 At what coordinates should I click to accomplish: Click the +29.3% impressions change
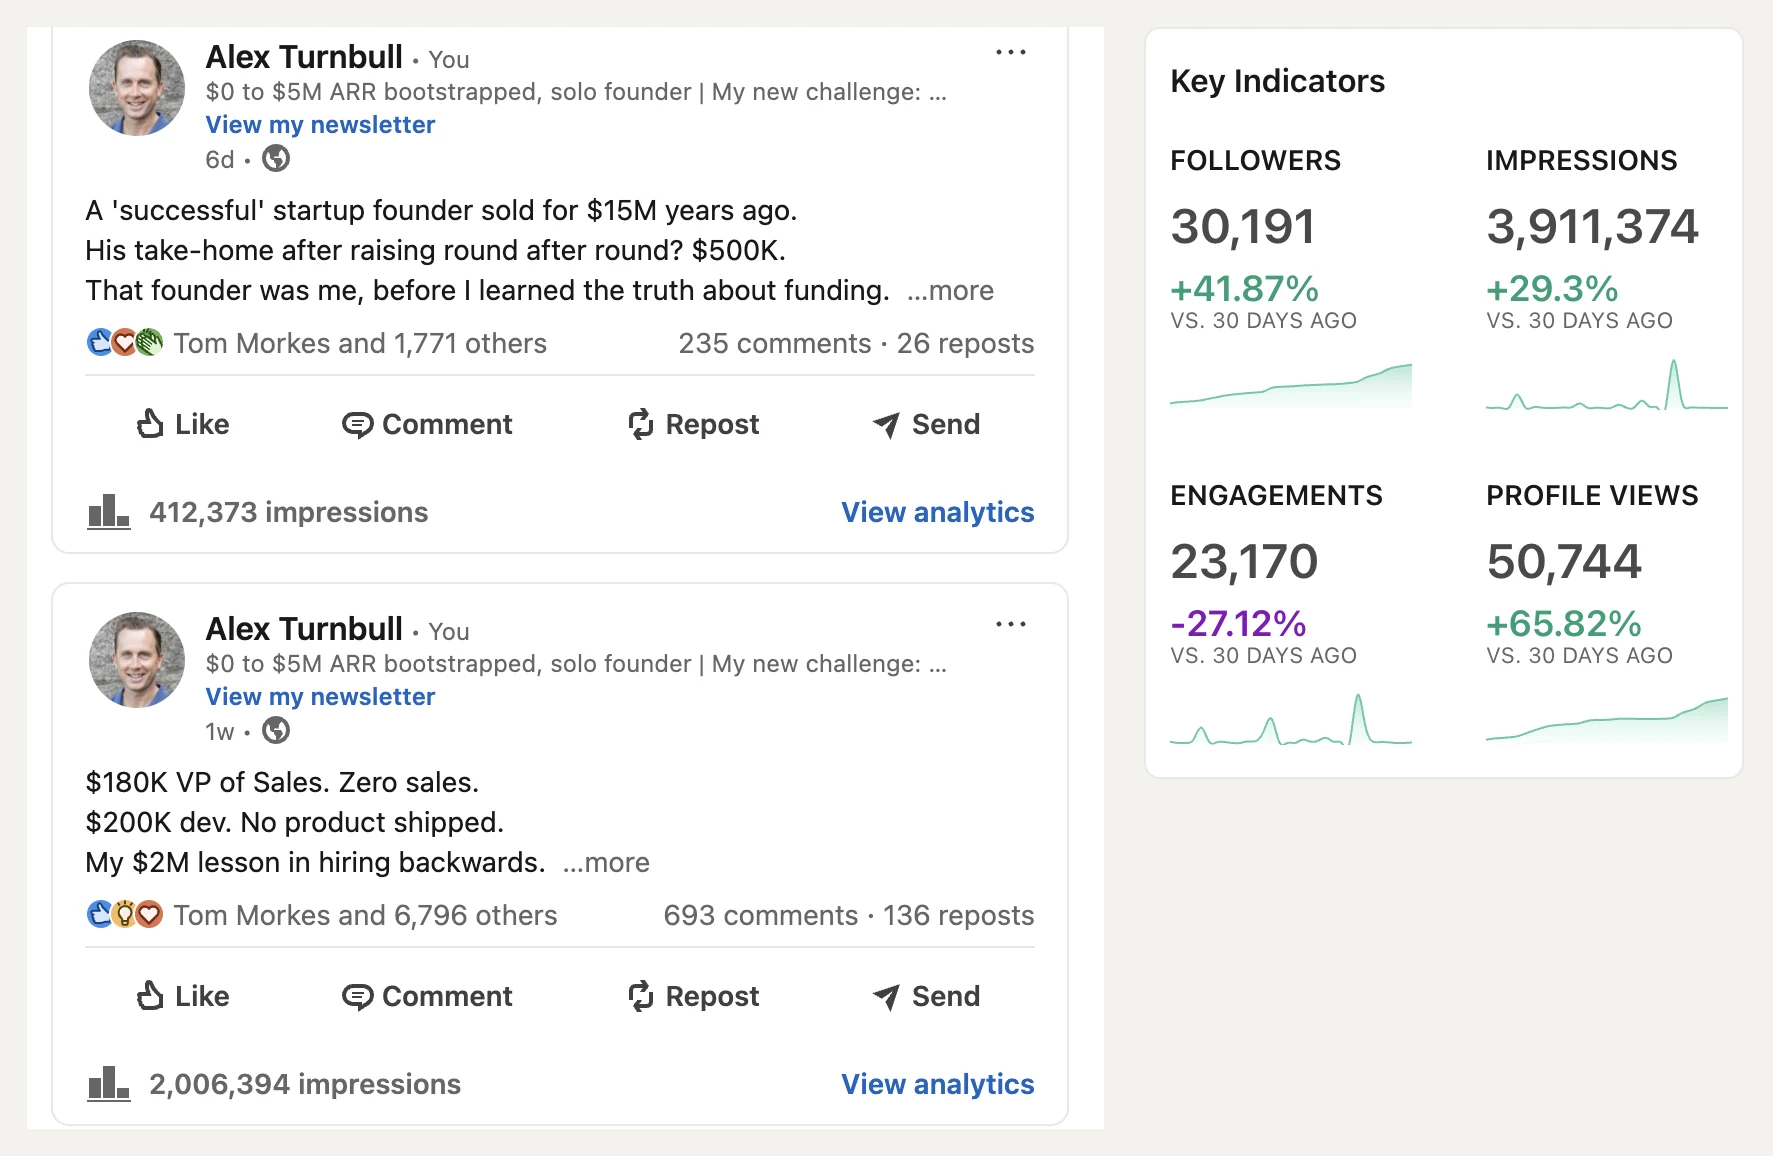pos(1552,289)
